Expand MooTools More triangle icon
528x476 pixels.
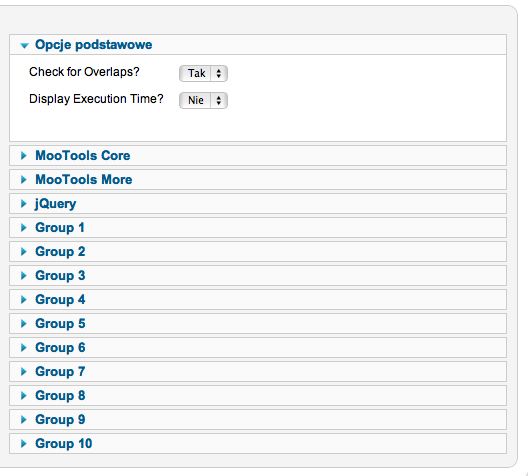click(24, 179)
